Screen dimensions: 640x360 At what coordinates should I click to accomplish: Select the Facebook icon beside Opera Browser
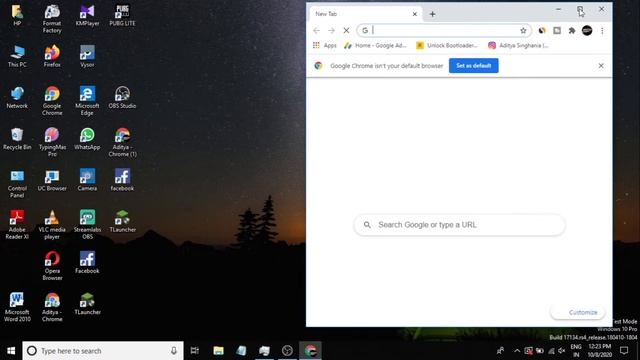pos(87,263)
